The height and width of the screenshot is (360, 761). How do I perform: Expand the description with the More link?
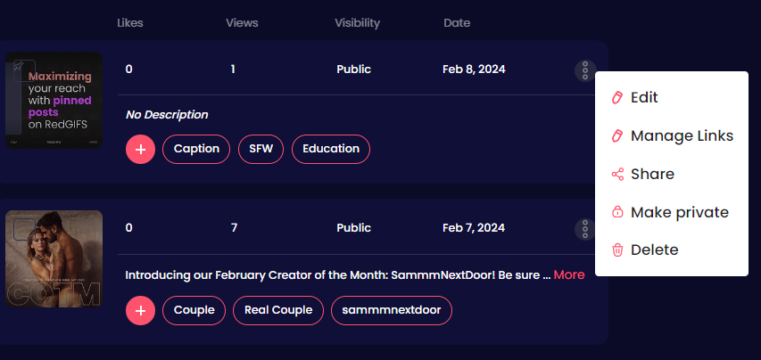point(569,275)
